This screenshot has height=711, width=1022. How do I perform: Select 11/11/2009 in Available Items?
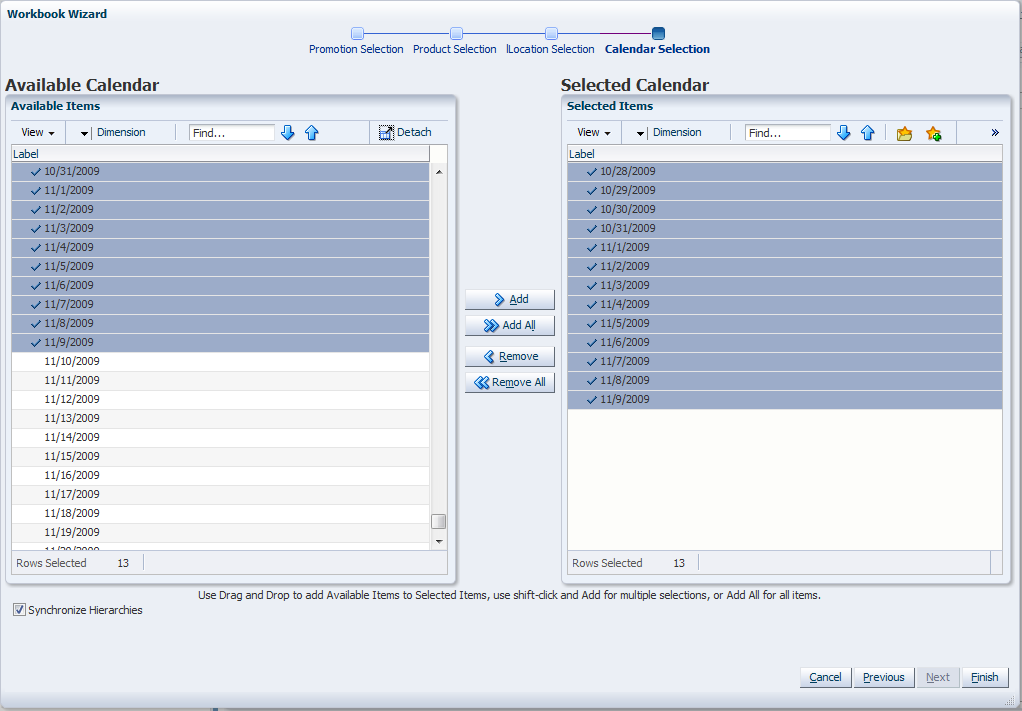tap(220, 380)
